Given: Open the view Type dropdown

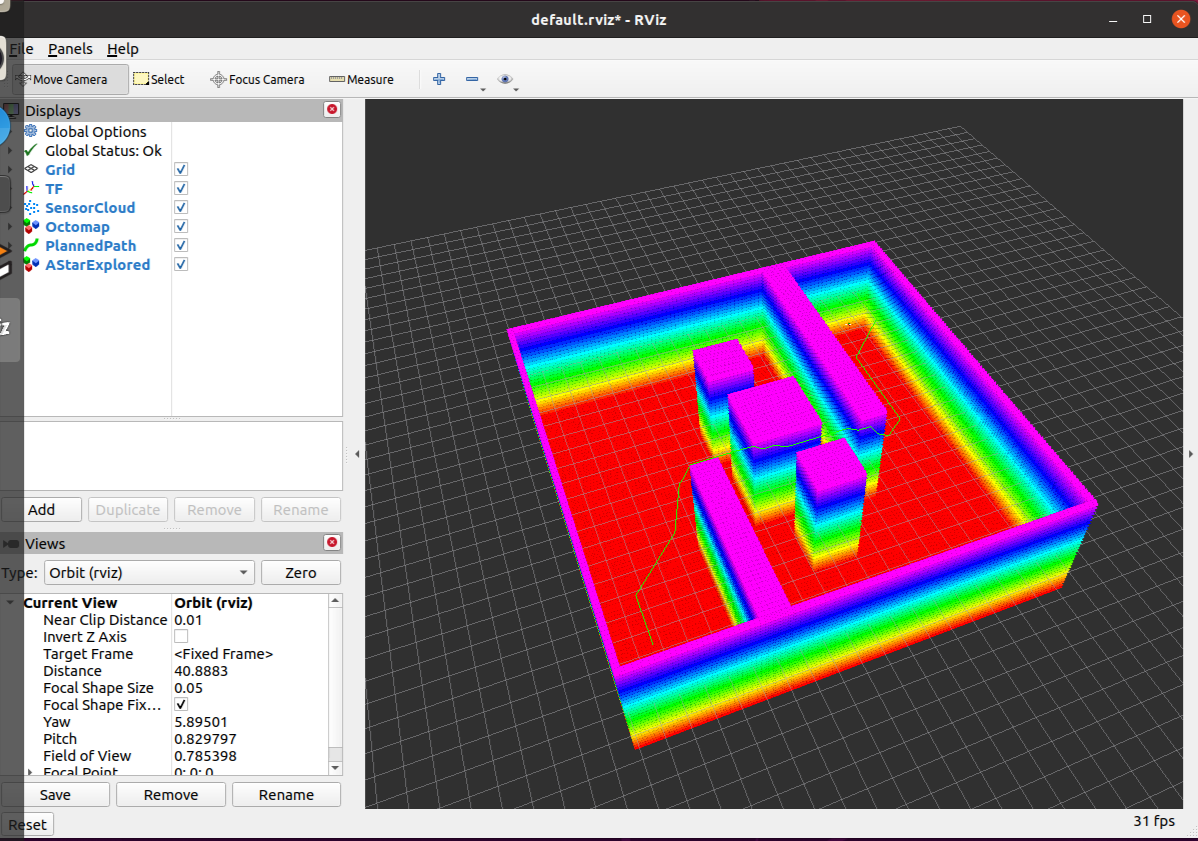Looking at the screenshot, I should pyautogui.click(x=149, y=573).
